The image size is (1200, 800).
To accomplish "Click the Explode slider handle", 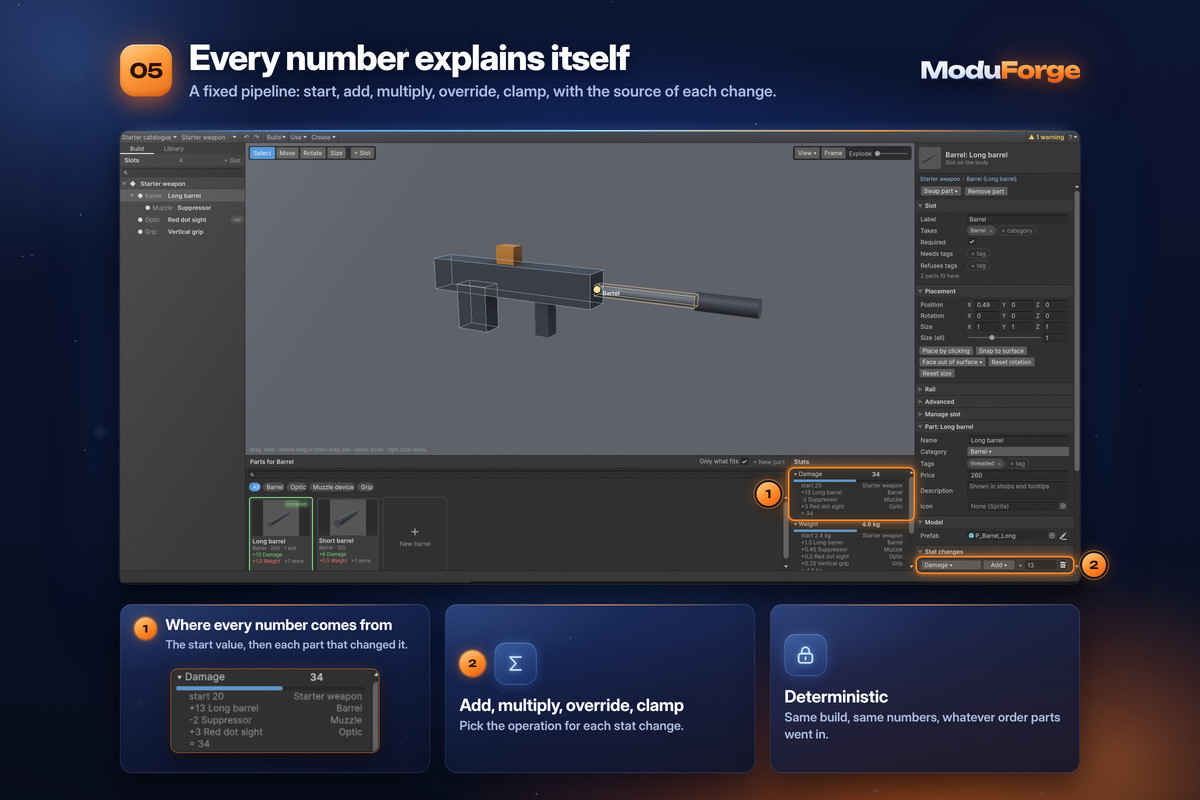I will pyautogui.click(x=877, y=154).
